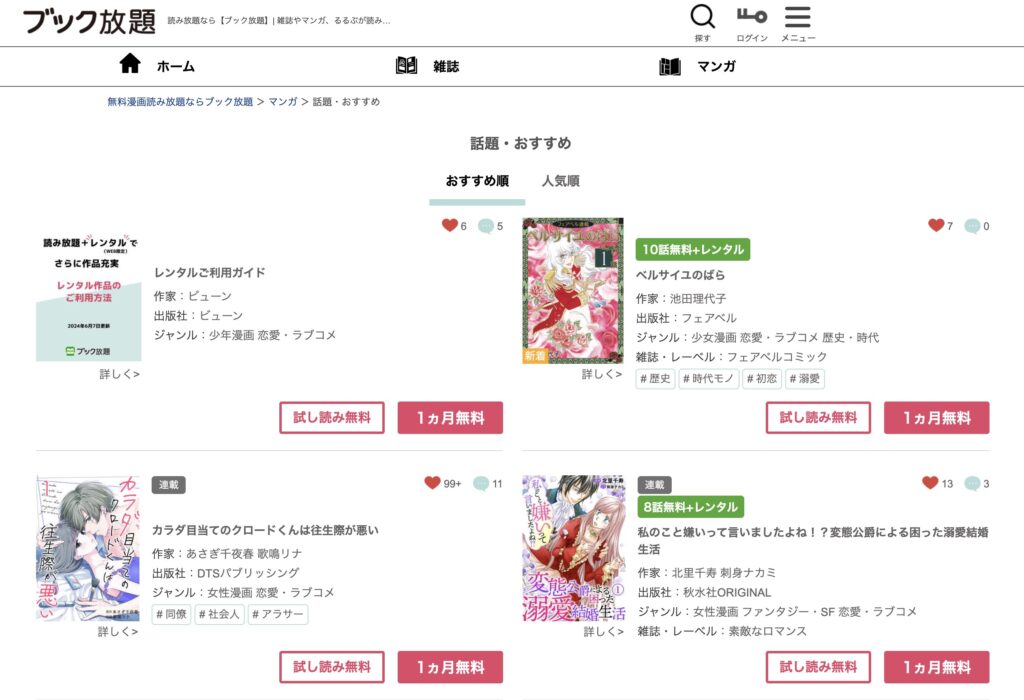
Task: Like ベルサイユのばら with heart icon
Action: tap(936, 225)
